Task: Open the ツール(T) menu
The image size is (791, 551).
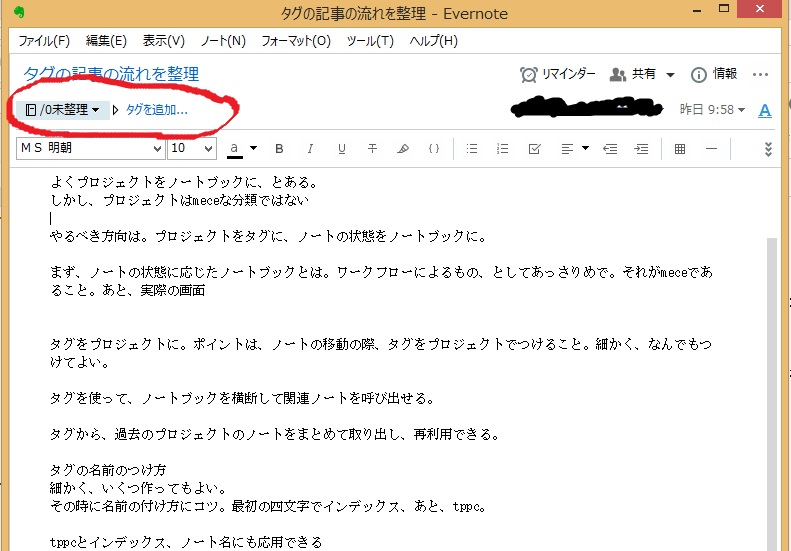Action: click(x=370, y=40)
